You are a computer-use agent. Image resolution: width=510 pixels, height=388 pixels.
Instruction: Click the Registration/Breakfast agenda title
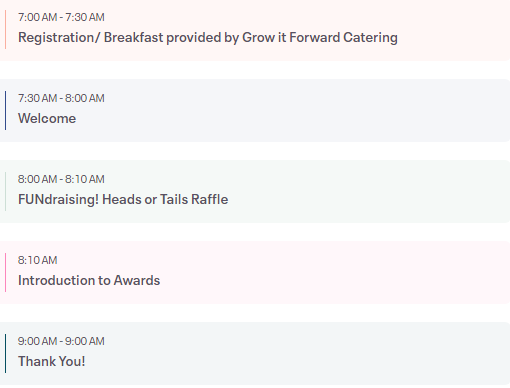(208, 37)
